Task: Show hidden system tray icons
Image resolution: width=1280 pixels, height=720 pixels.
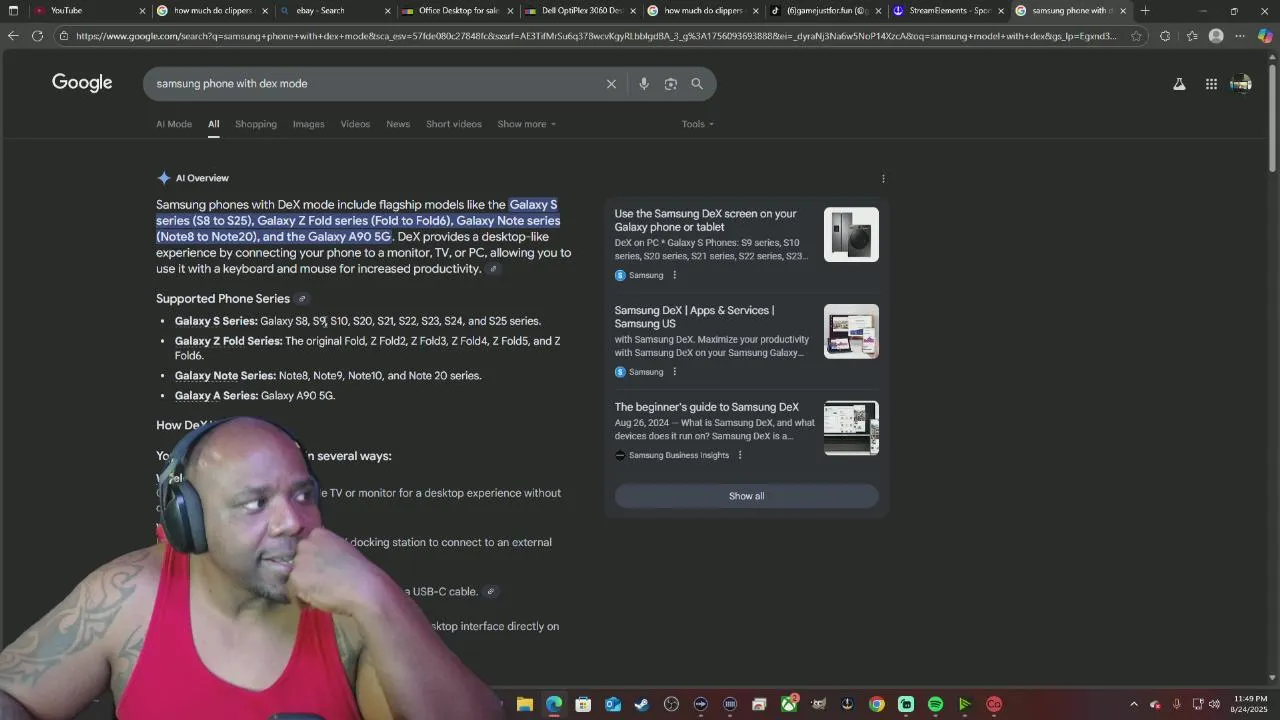Action: pos(1134,704)
